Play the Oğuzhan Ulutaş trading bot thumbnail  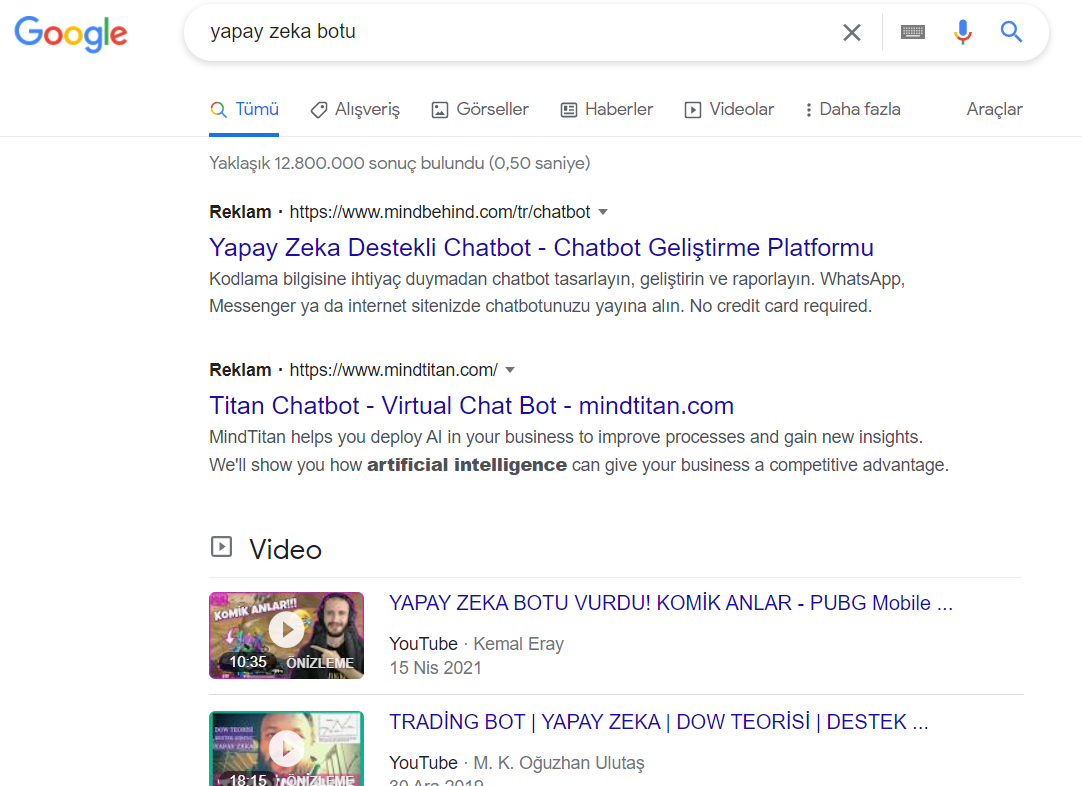[286, 749]
